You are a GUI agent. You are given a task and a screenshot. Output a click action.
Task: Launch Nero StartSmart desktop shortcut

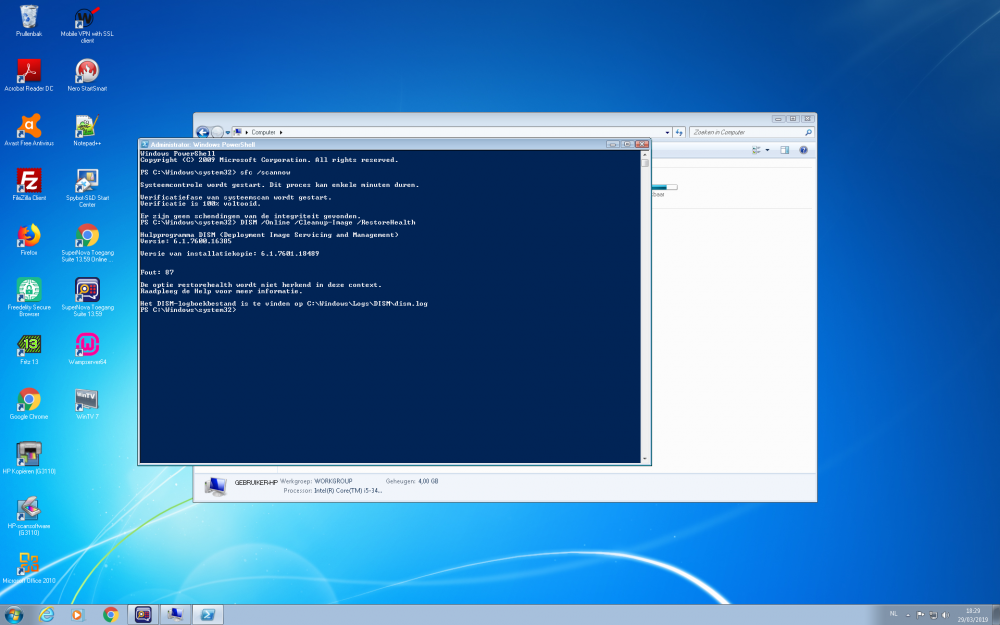click(87, 71)
